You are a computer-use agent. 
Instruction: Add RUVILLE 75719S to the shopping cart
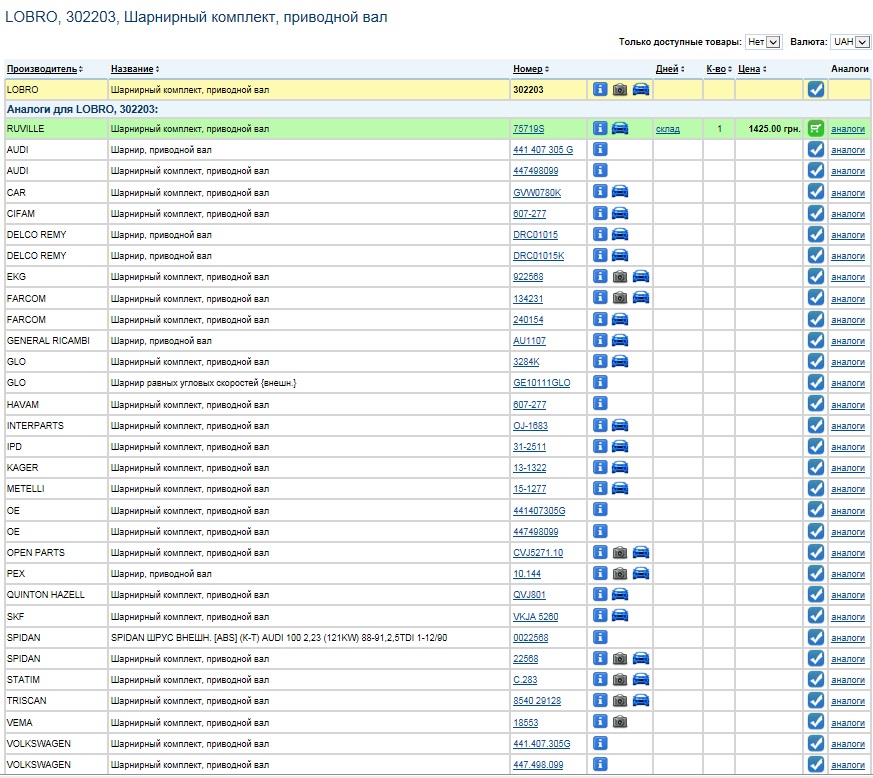pyautogui.click(x=816, y=128)
